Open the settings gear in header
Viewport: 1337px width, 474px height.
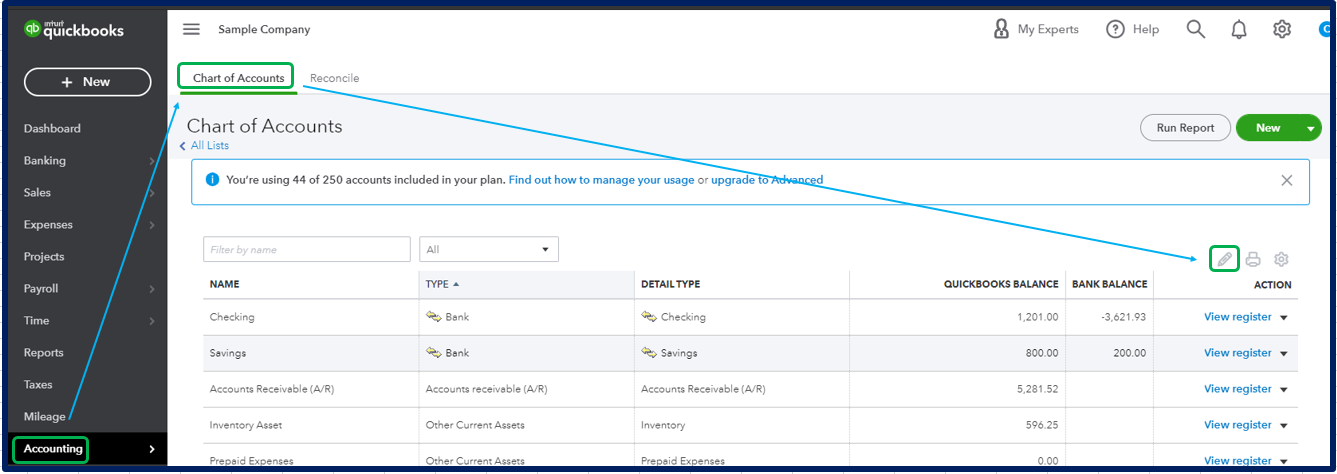tap(1282, 29)
